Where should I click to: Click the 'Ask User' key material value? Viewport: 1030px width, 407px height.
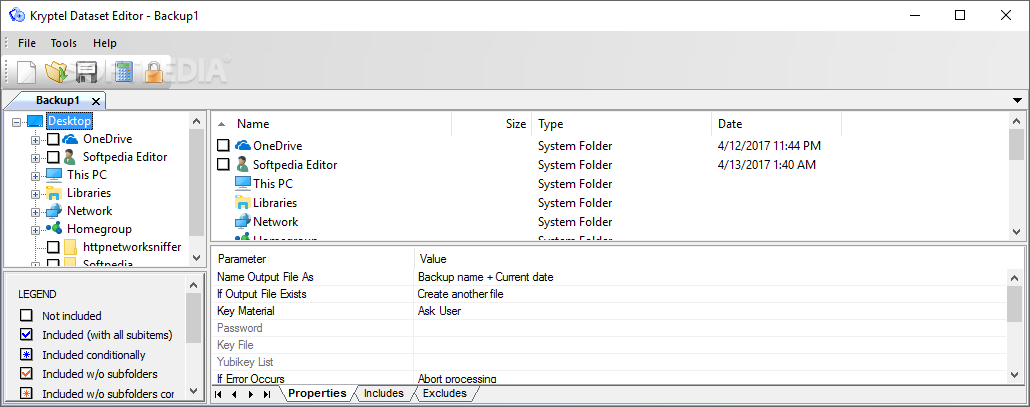(709, 311)
